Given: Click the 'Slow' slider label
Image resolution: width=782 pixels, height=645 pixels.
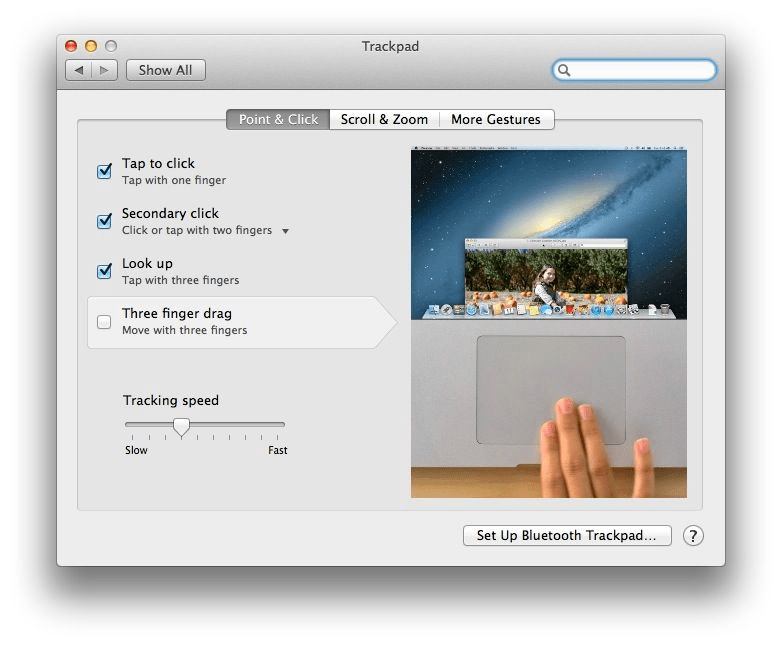Looking at the screenshot, I should coord(136,450).
